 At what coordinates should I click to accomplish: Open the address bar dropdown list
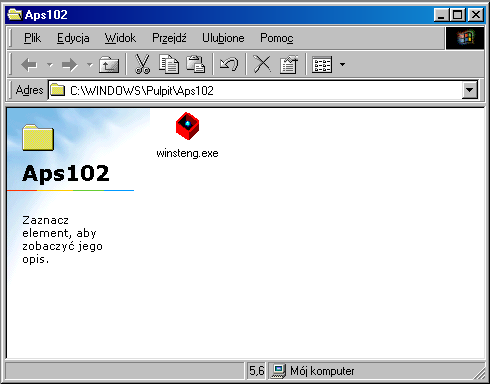coord(470,90)
